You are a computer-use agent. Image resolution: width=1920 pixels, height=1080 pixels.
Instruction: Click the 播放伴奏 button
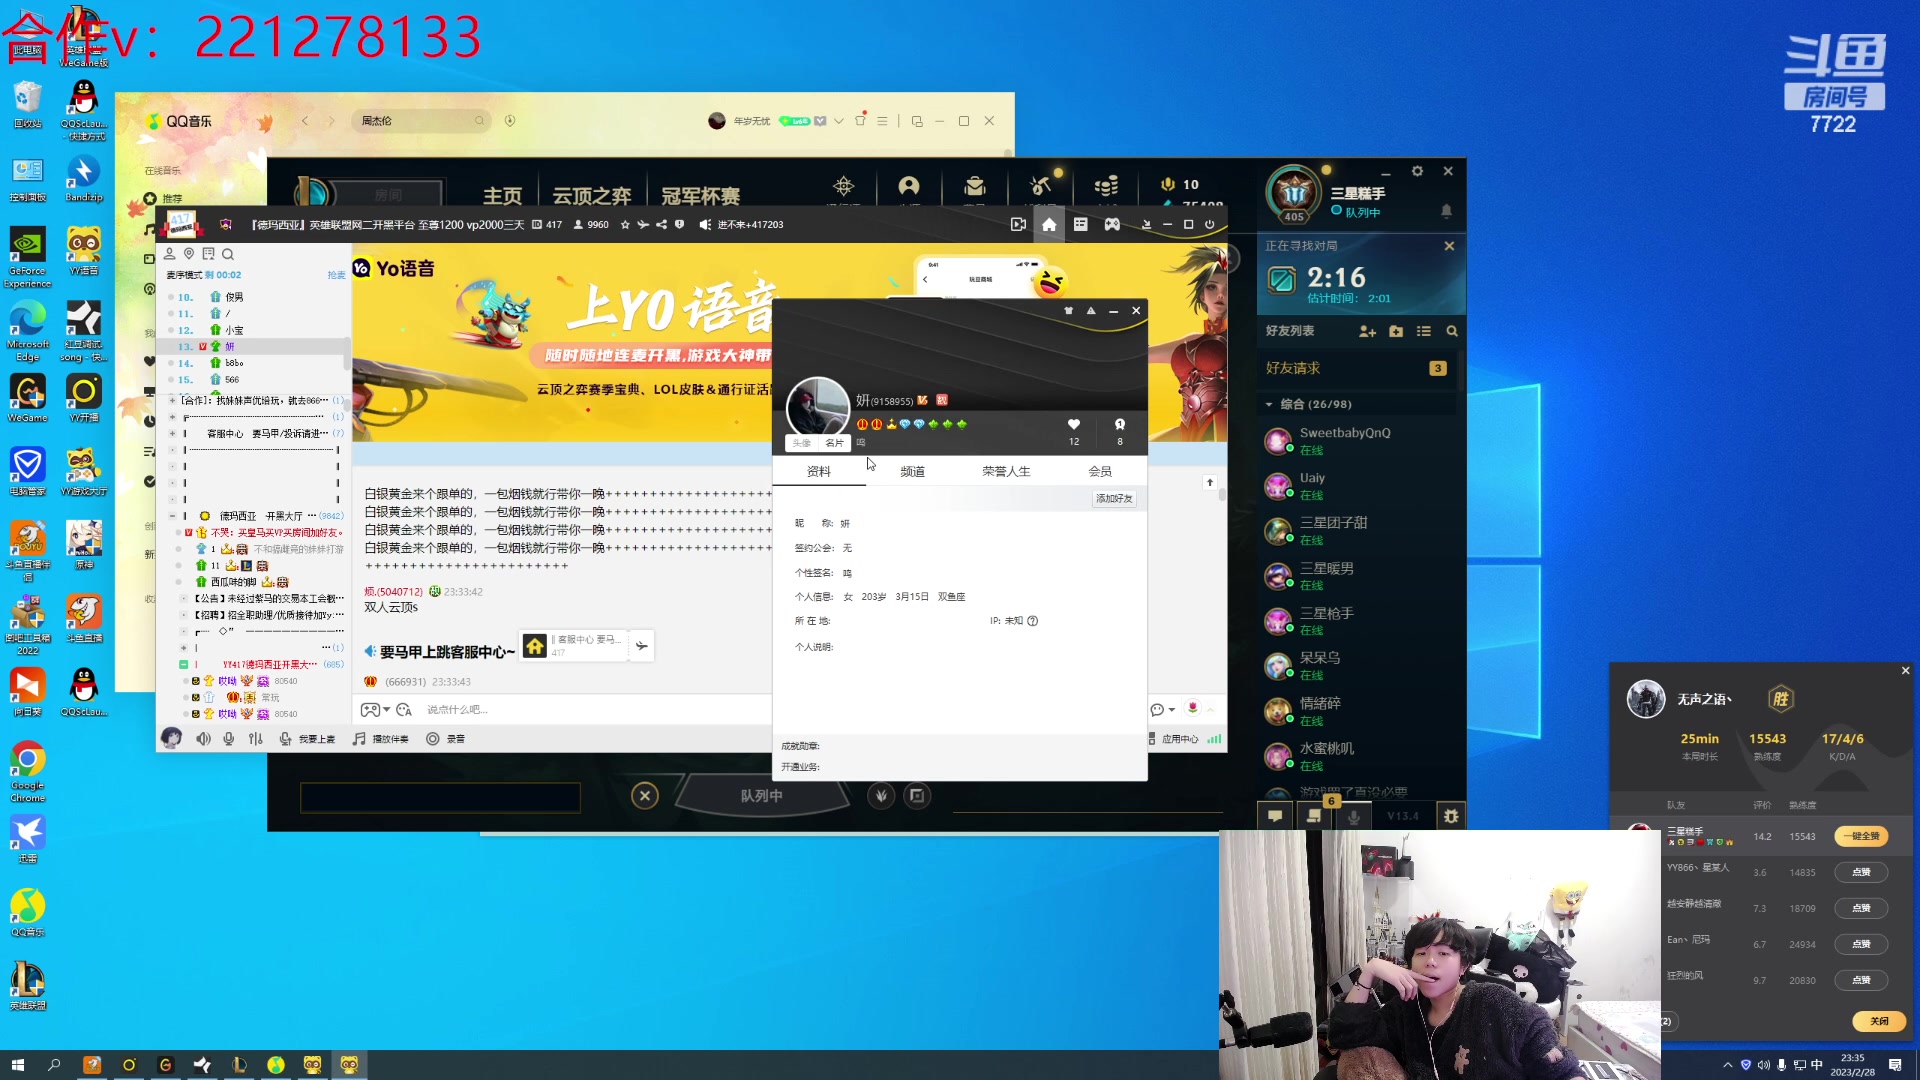(381, 739)
